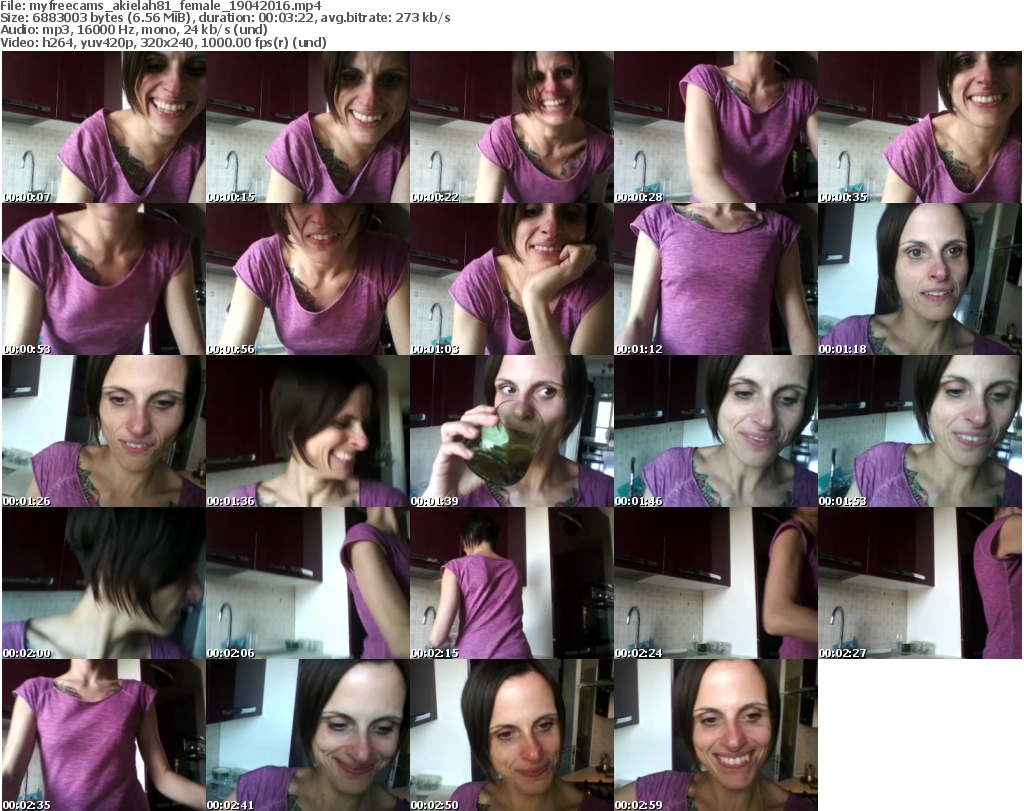Choose the thumbnail stamped 00:01:53
Image resolution: width=1024 pixels, height=811 pixels.
[920, 431]
